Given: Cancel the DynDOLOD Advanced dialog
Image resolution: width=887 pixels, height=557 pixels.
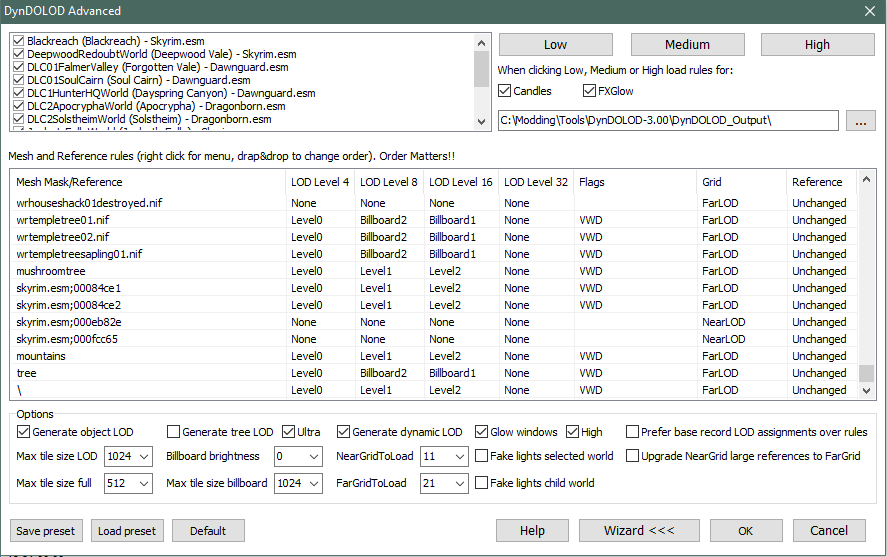Looking at the screenshot, I should (829, 531).
